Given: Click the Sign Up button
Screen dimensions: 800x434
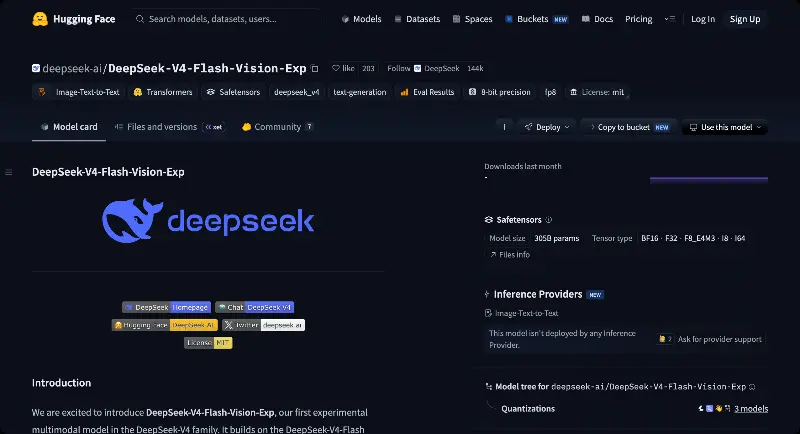Looking at the screenshot, I should click(745, 19).
